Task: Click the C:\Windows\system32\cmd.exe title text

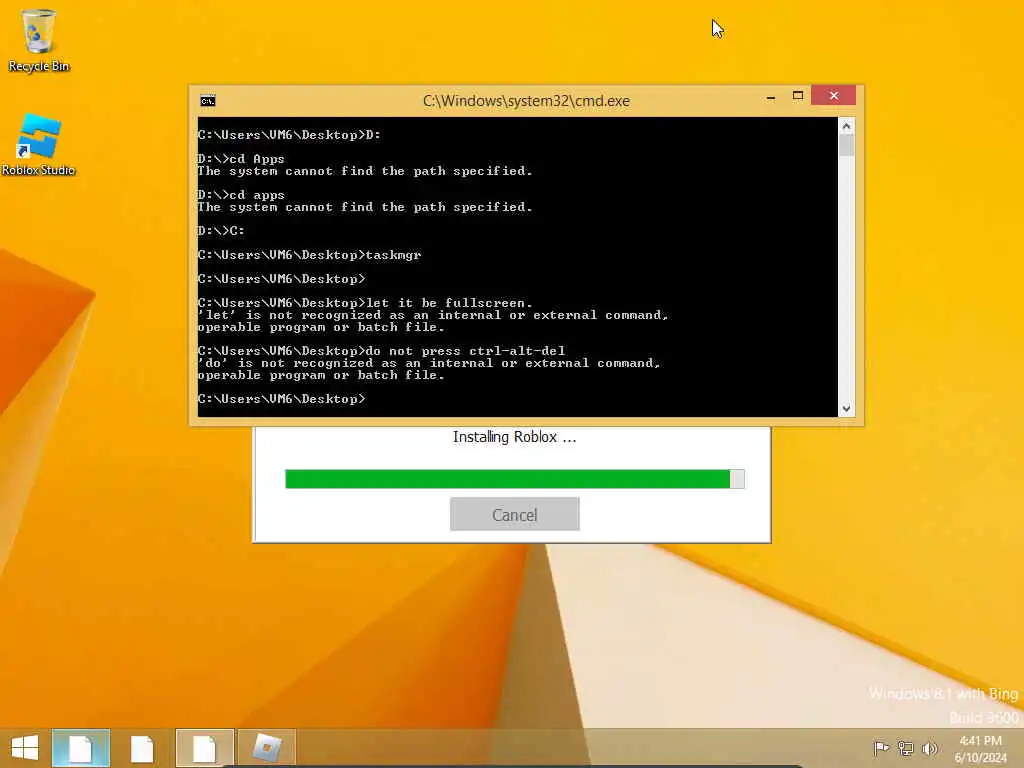Action: click(526, 101)
